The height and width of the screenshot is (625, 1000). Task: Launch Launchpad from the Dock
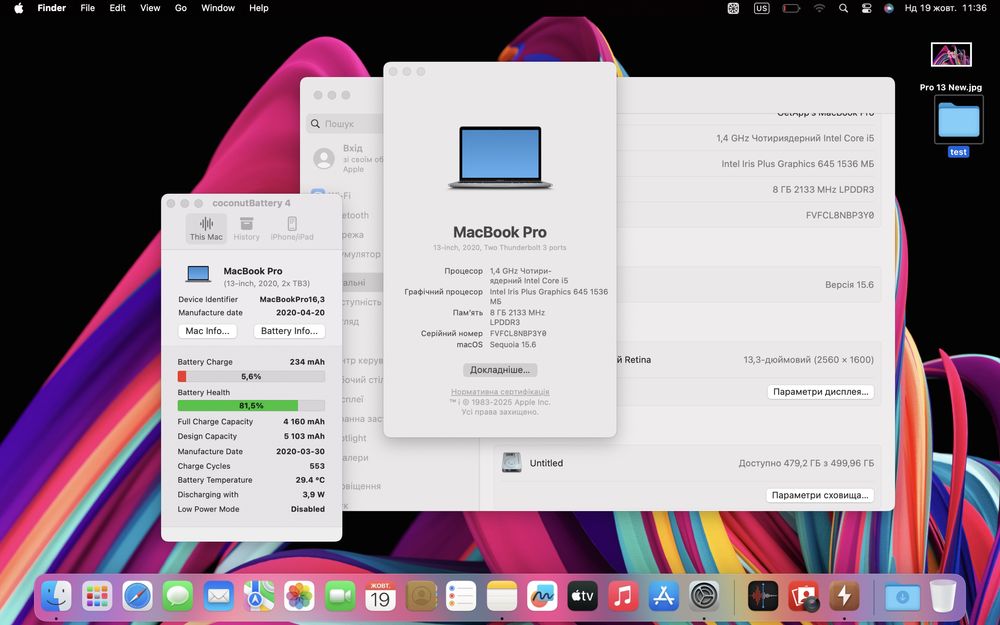click(x=97, y=596)
